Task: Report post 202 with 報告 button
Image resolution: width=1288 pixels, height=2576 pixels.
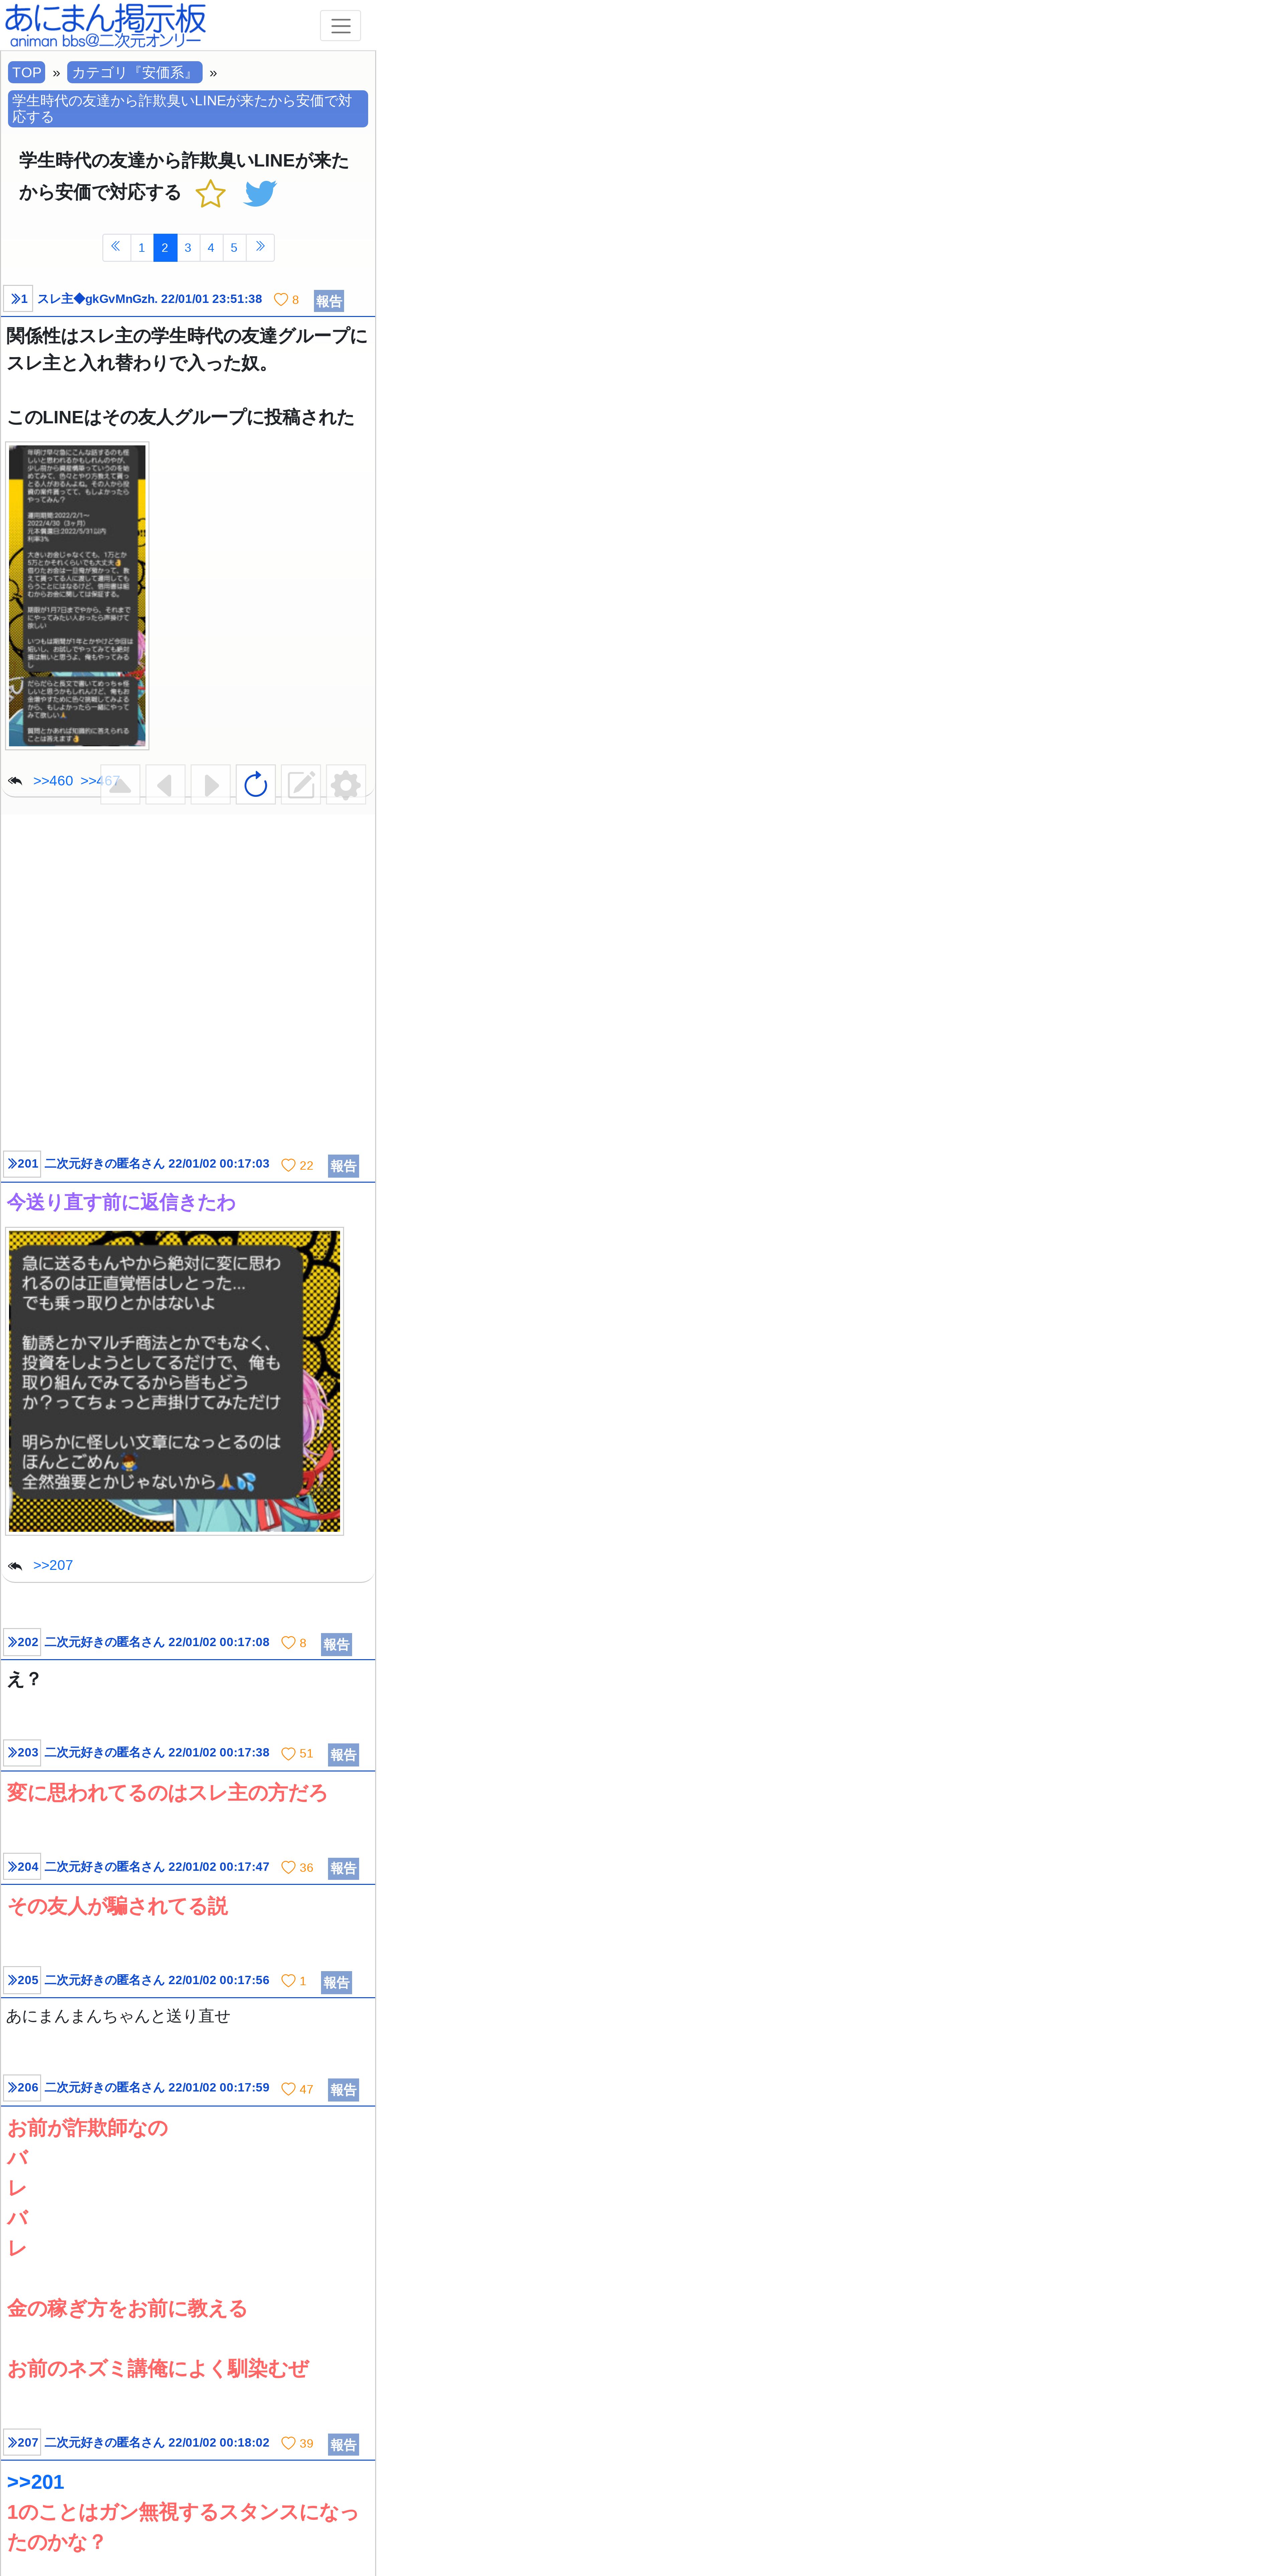Action: pos(336,1644)
